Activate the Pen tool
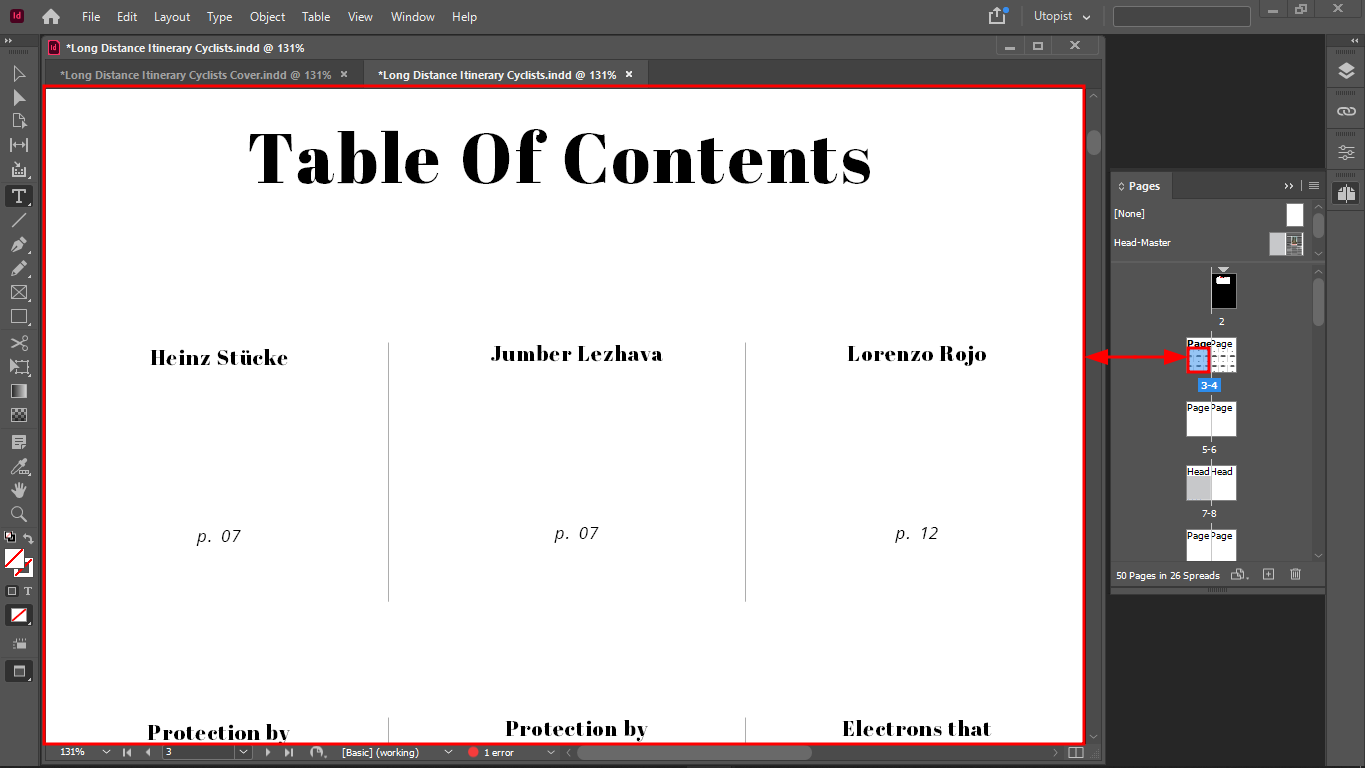The height and width of the screenshot is (768, 1365). click(x=18, y=244)
